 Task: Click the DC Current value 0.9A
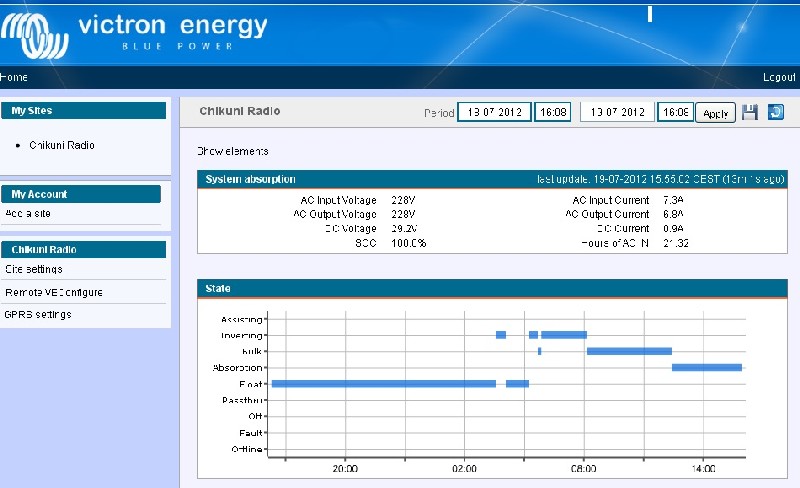point(673,228)
